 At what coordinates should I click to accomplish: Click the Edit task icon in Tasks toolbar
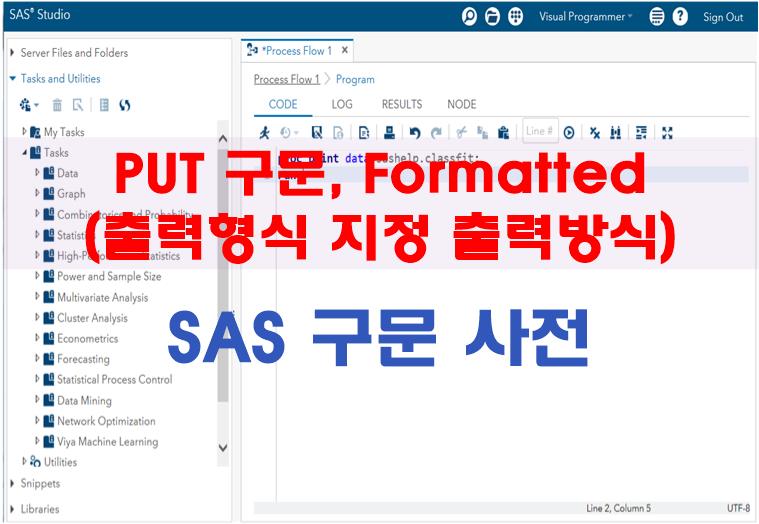pyautogui.click(x=78, y=105)
